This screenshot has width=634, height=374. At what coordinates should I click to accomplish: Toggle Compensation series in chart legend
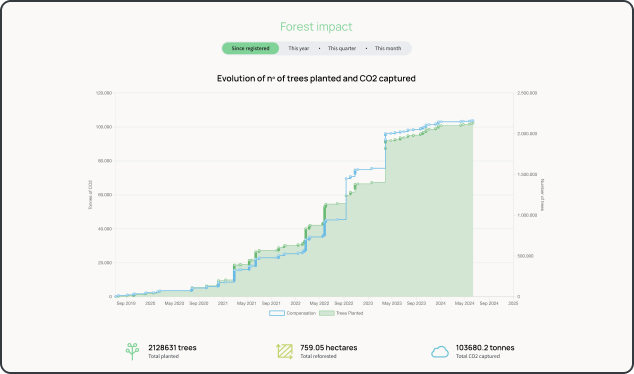292,313
